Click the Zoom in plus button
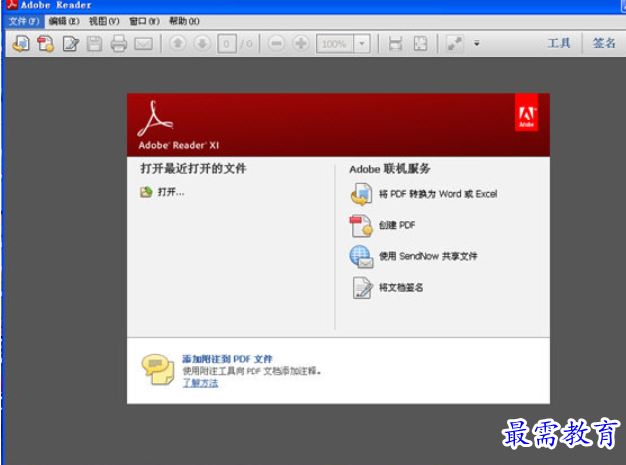 (301, 43)
